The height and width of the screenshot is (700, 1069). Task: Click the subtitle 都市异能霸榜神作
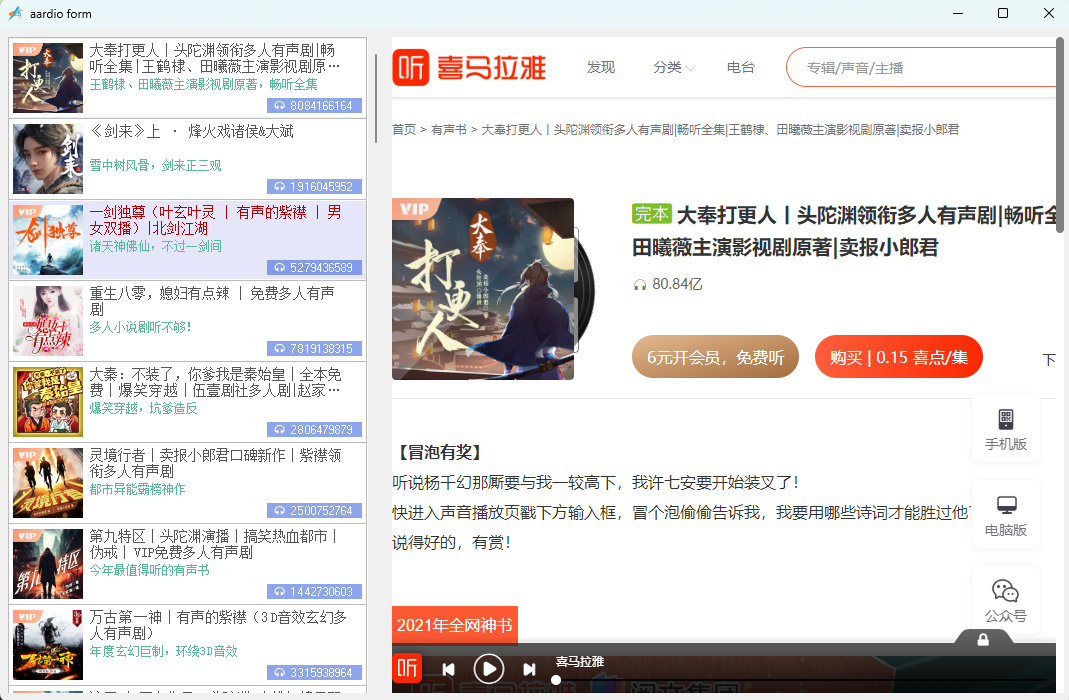[137, 490]
